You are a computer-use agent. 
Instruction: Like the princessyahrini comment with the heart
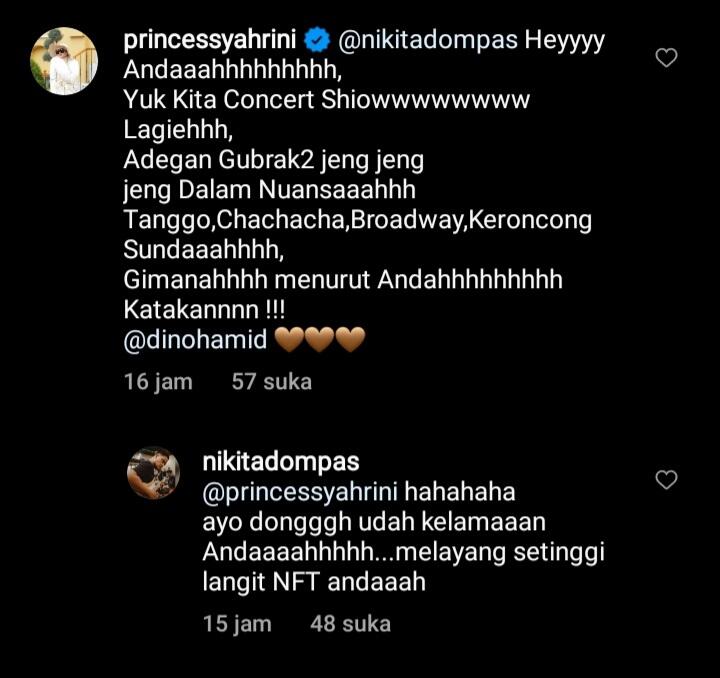[x=666, y=58]
